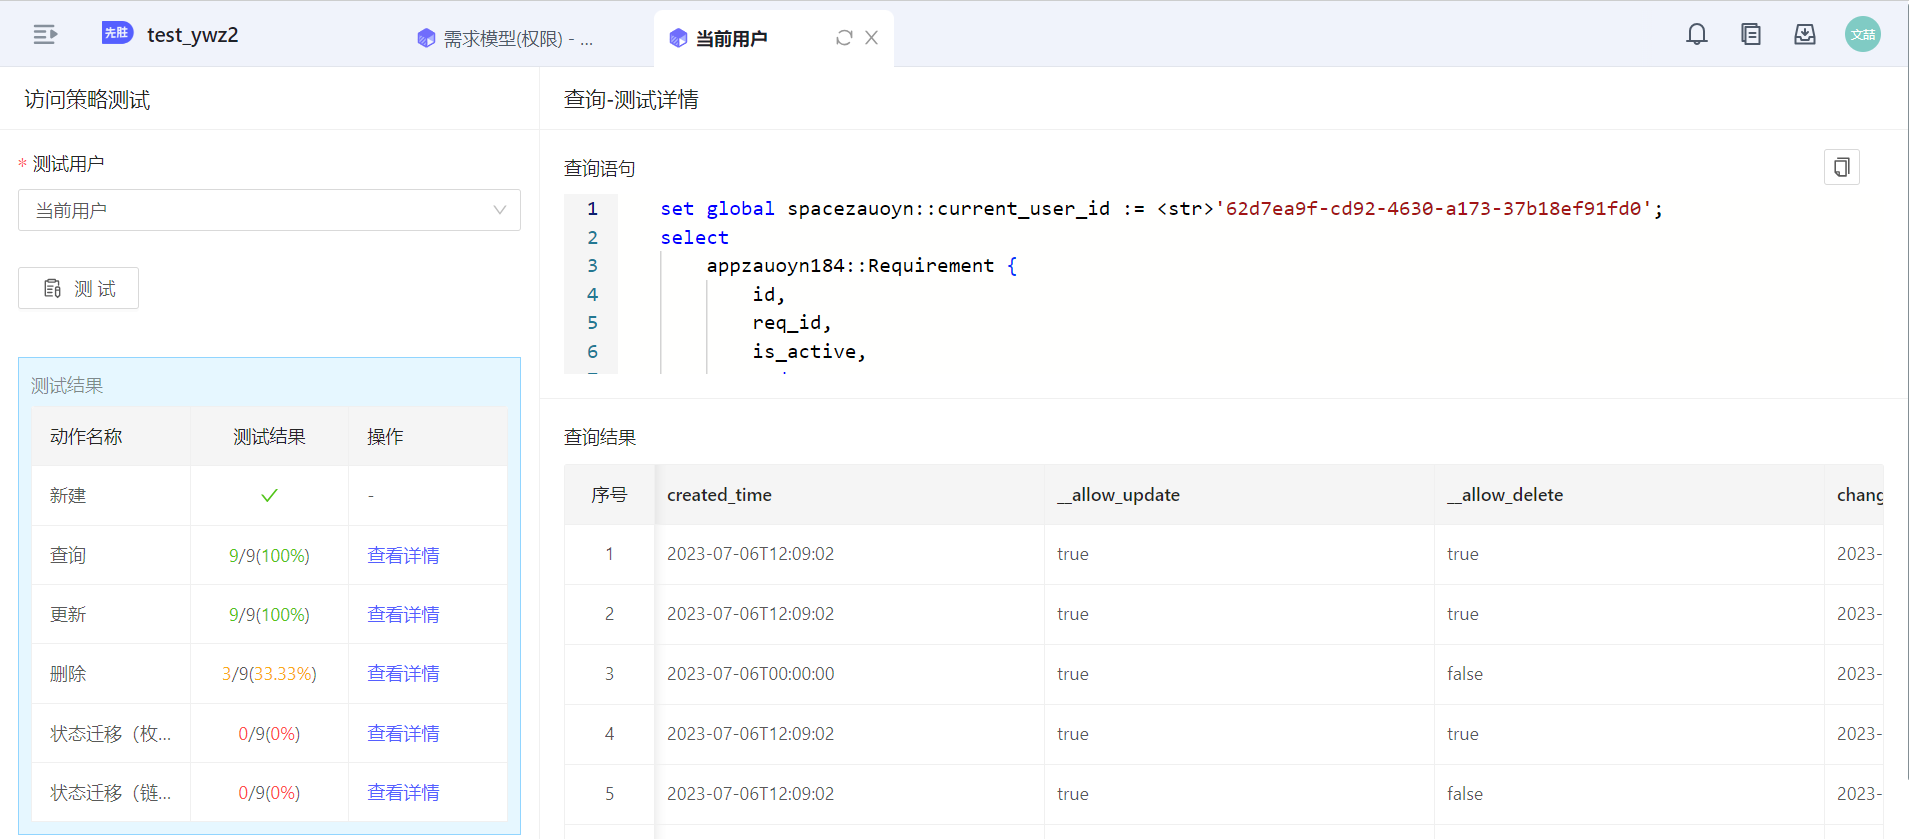Screen dimensions: 1909x839
Task: Switch to 需求模型(权限) tab
Action: [506, 38]
